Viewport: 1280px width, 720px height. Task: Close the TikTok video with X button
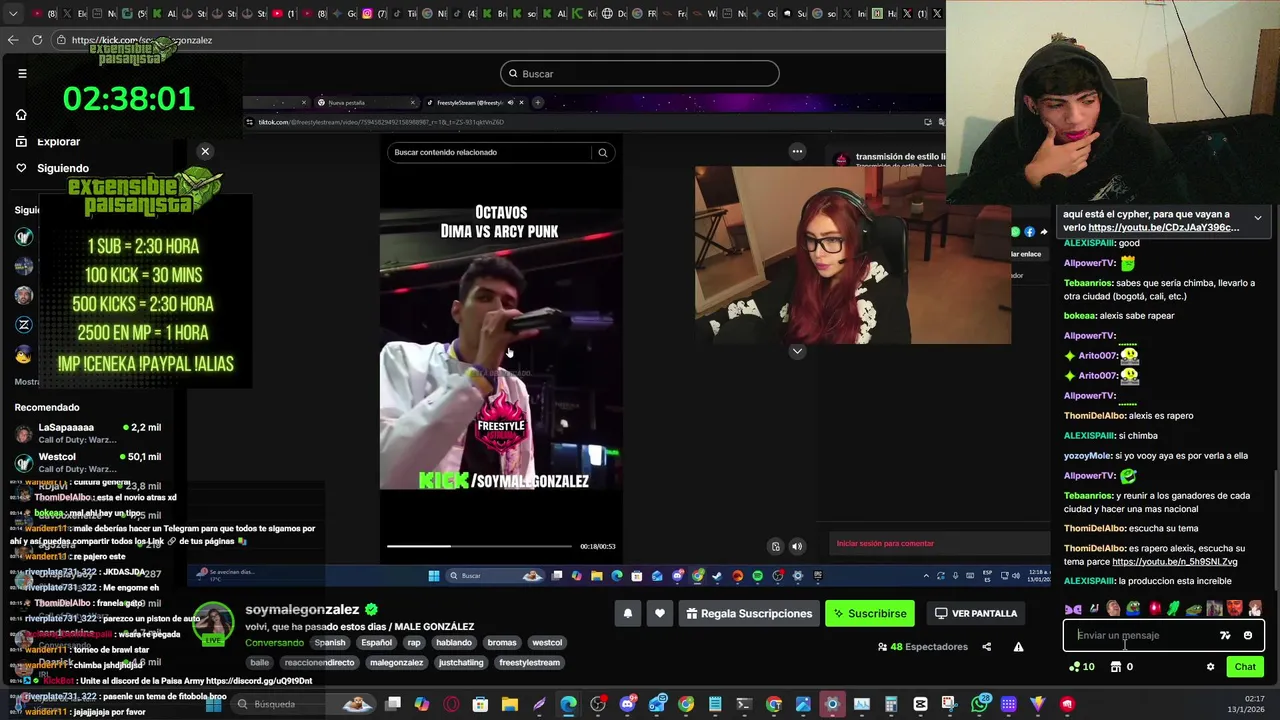pyautogui.click(x=205, y=151)
